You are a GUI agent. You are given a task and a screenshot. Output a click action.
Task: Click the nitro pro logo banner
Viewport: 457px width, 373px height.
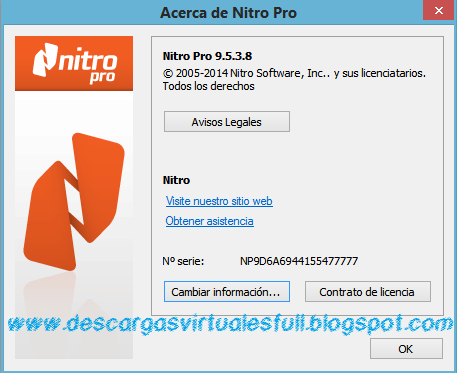click(74, 63)
